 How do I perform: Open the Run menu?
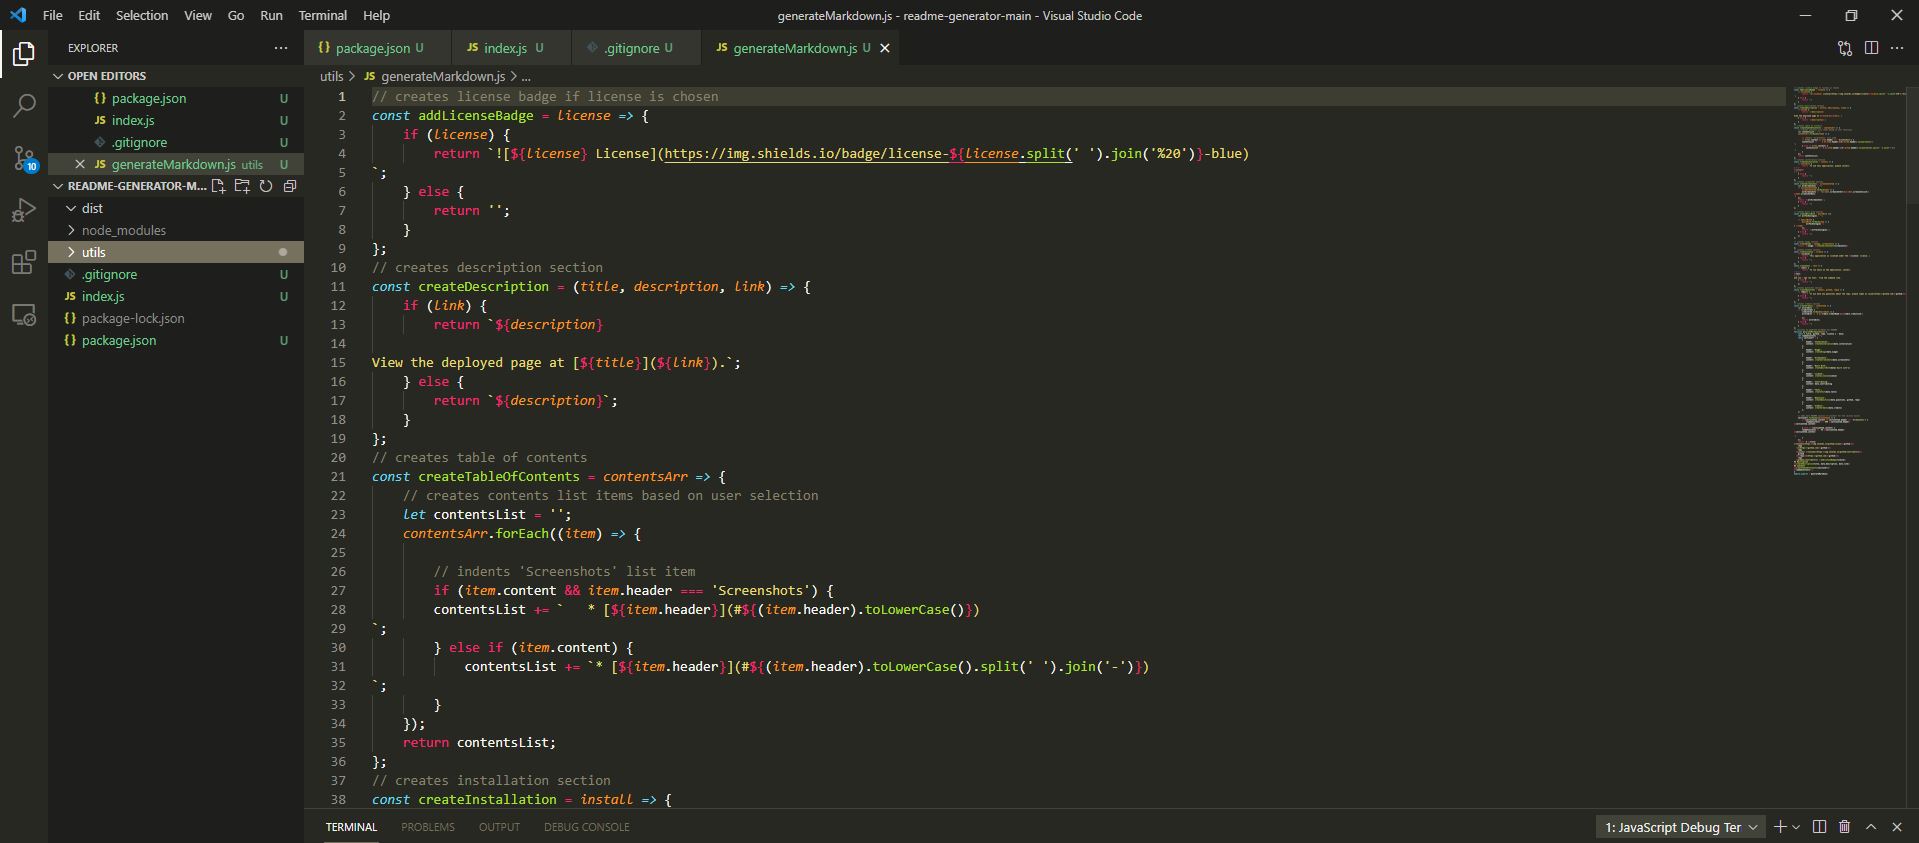(271, 15)
